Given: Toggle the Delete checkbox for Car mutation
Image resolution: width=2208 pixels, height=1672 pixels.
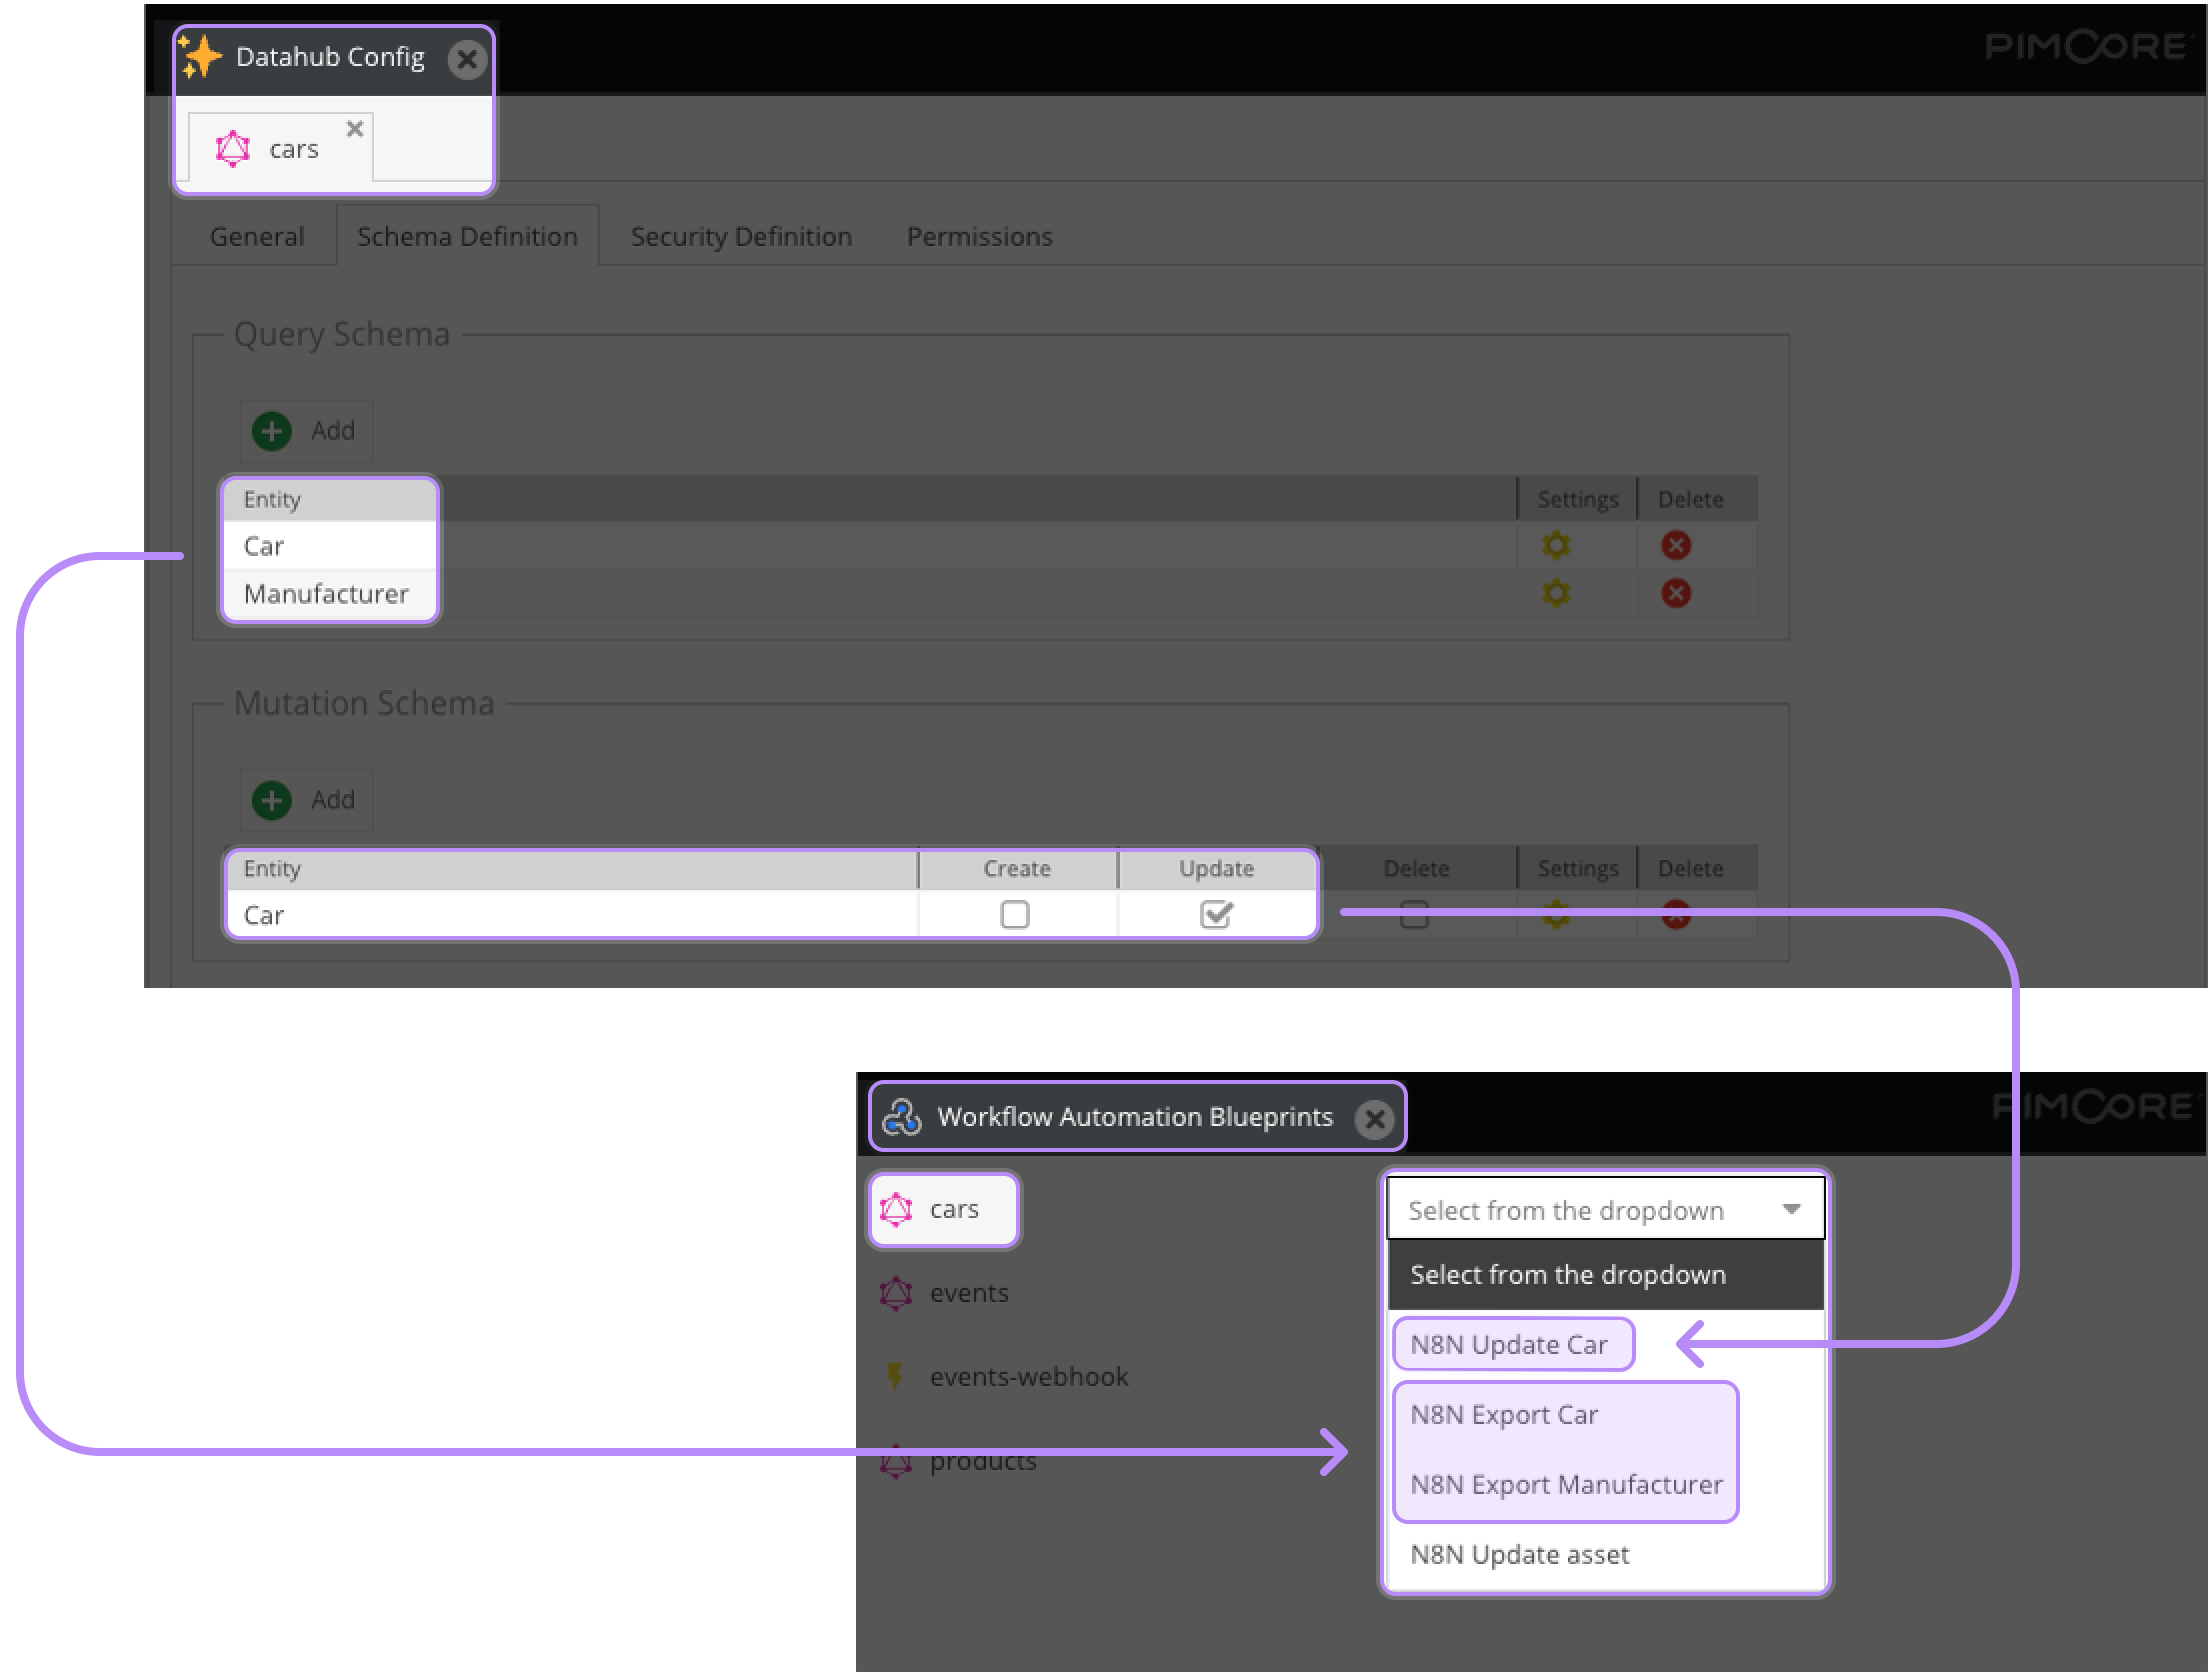Looking at the screenshot, I should click(1414, 913).
